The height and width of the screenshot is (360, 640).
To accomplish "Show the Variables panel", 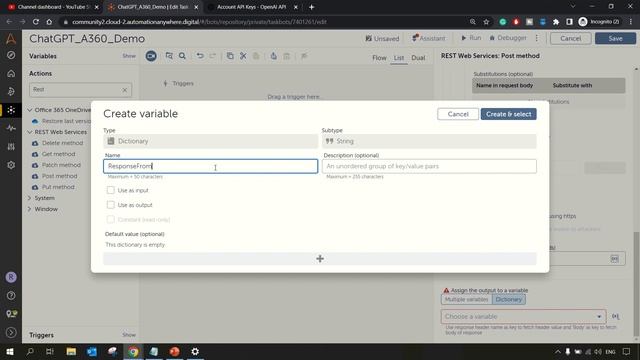I will (x=129, y=56).
